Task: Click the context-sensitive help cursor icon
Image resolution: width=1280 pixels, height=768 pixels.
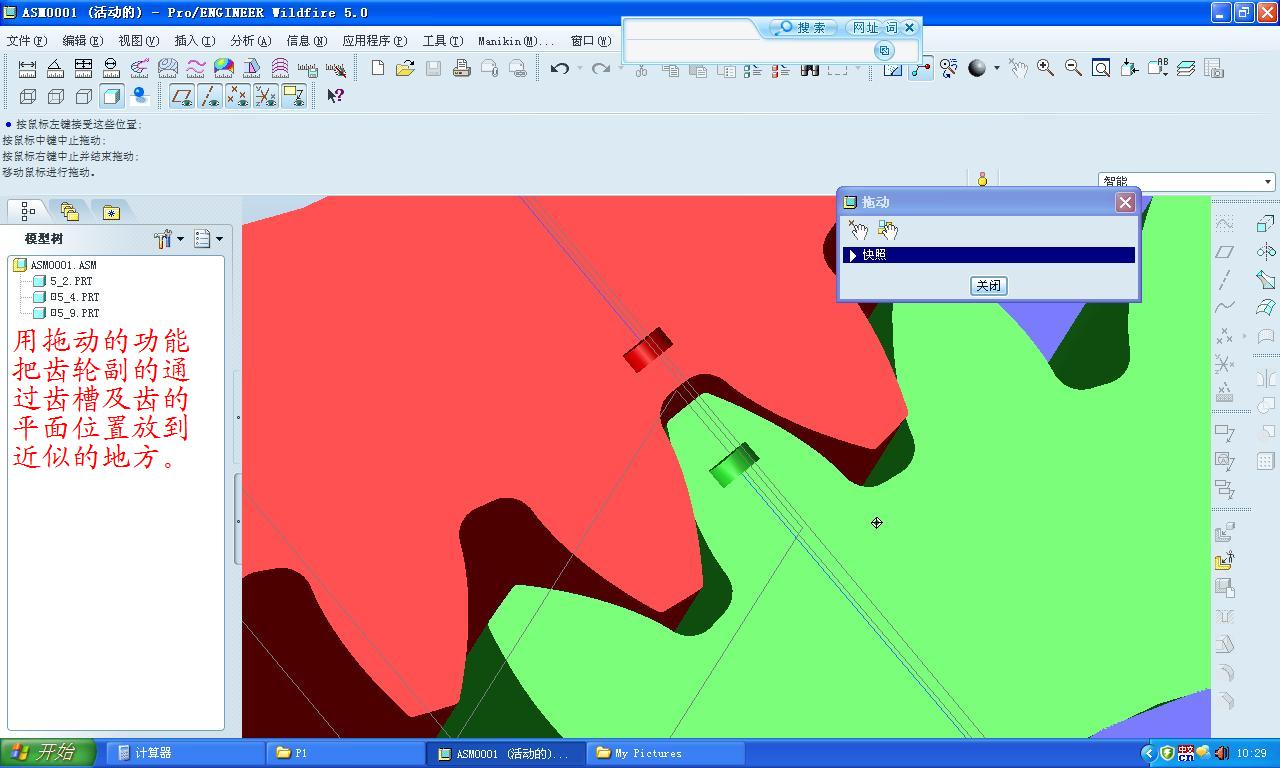Action: pos(335,96)
